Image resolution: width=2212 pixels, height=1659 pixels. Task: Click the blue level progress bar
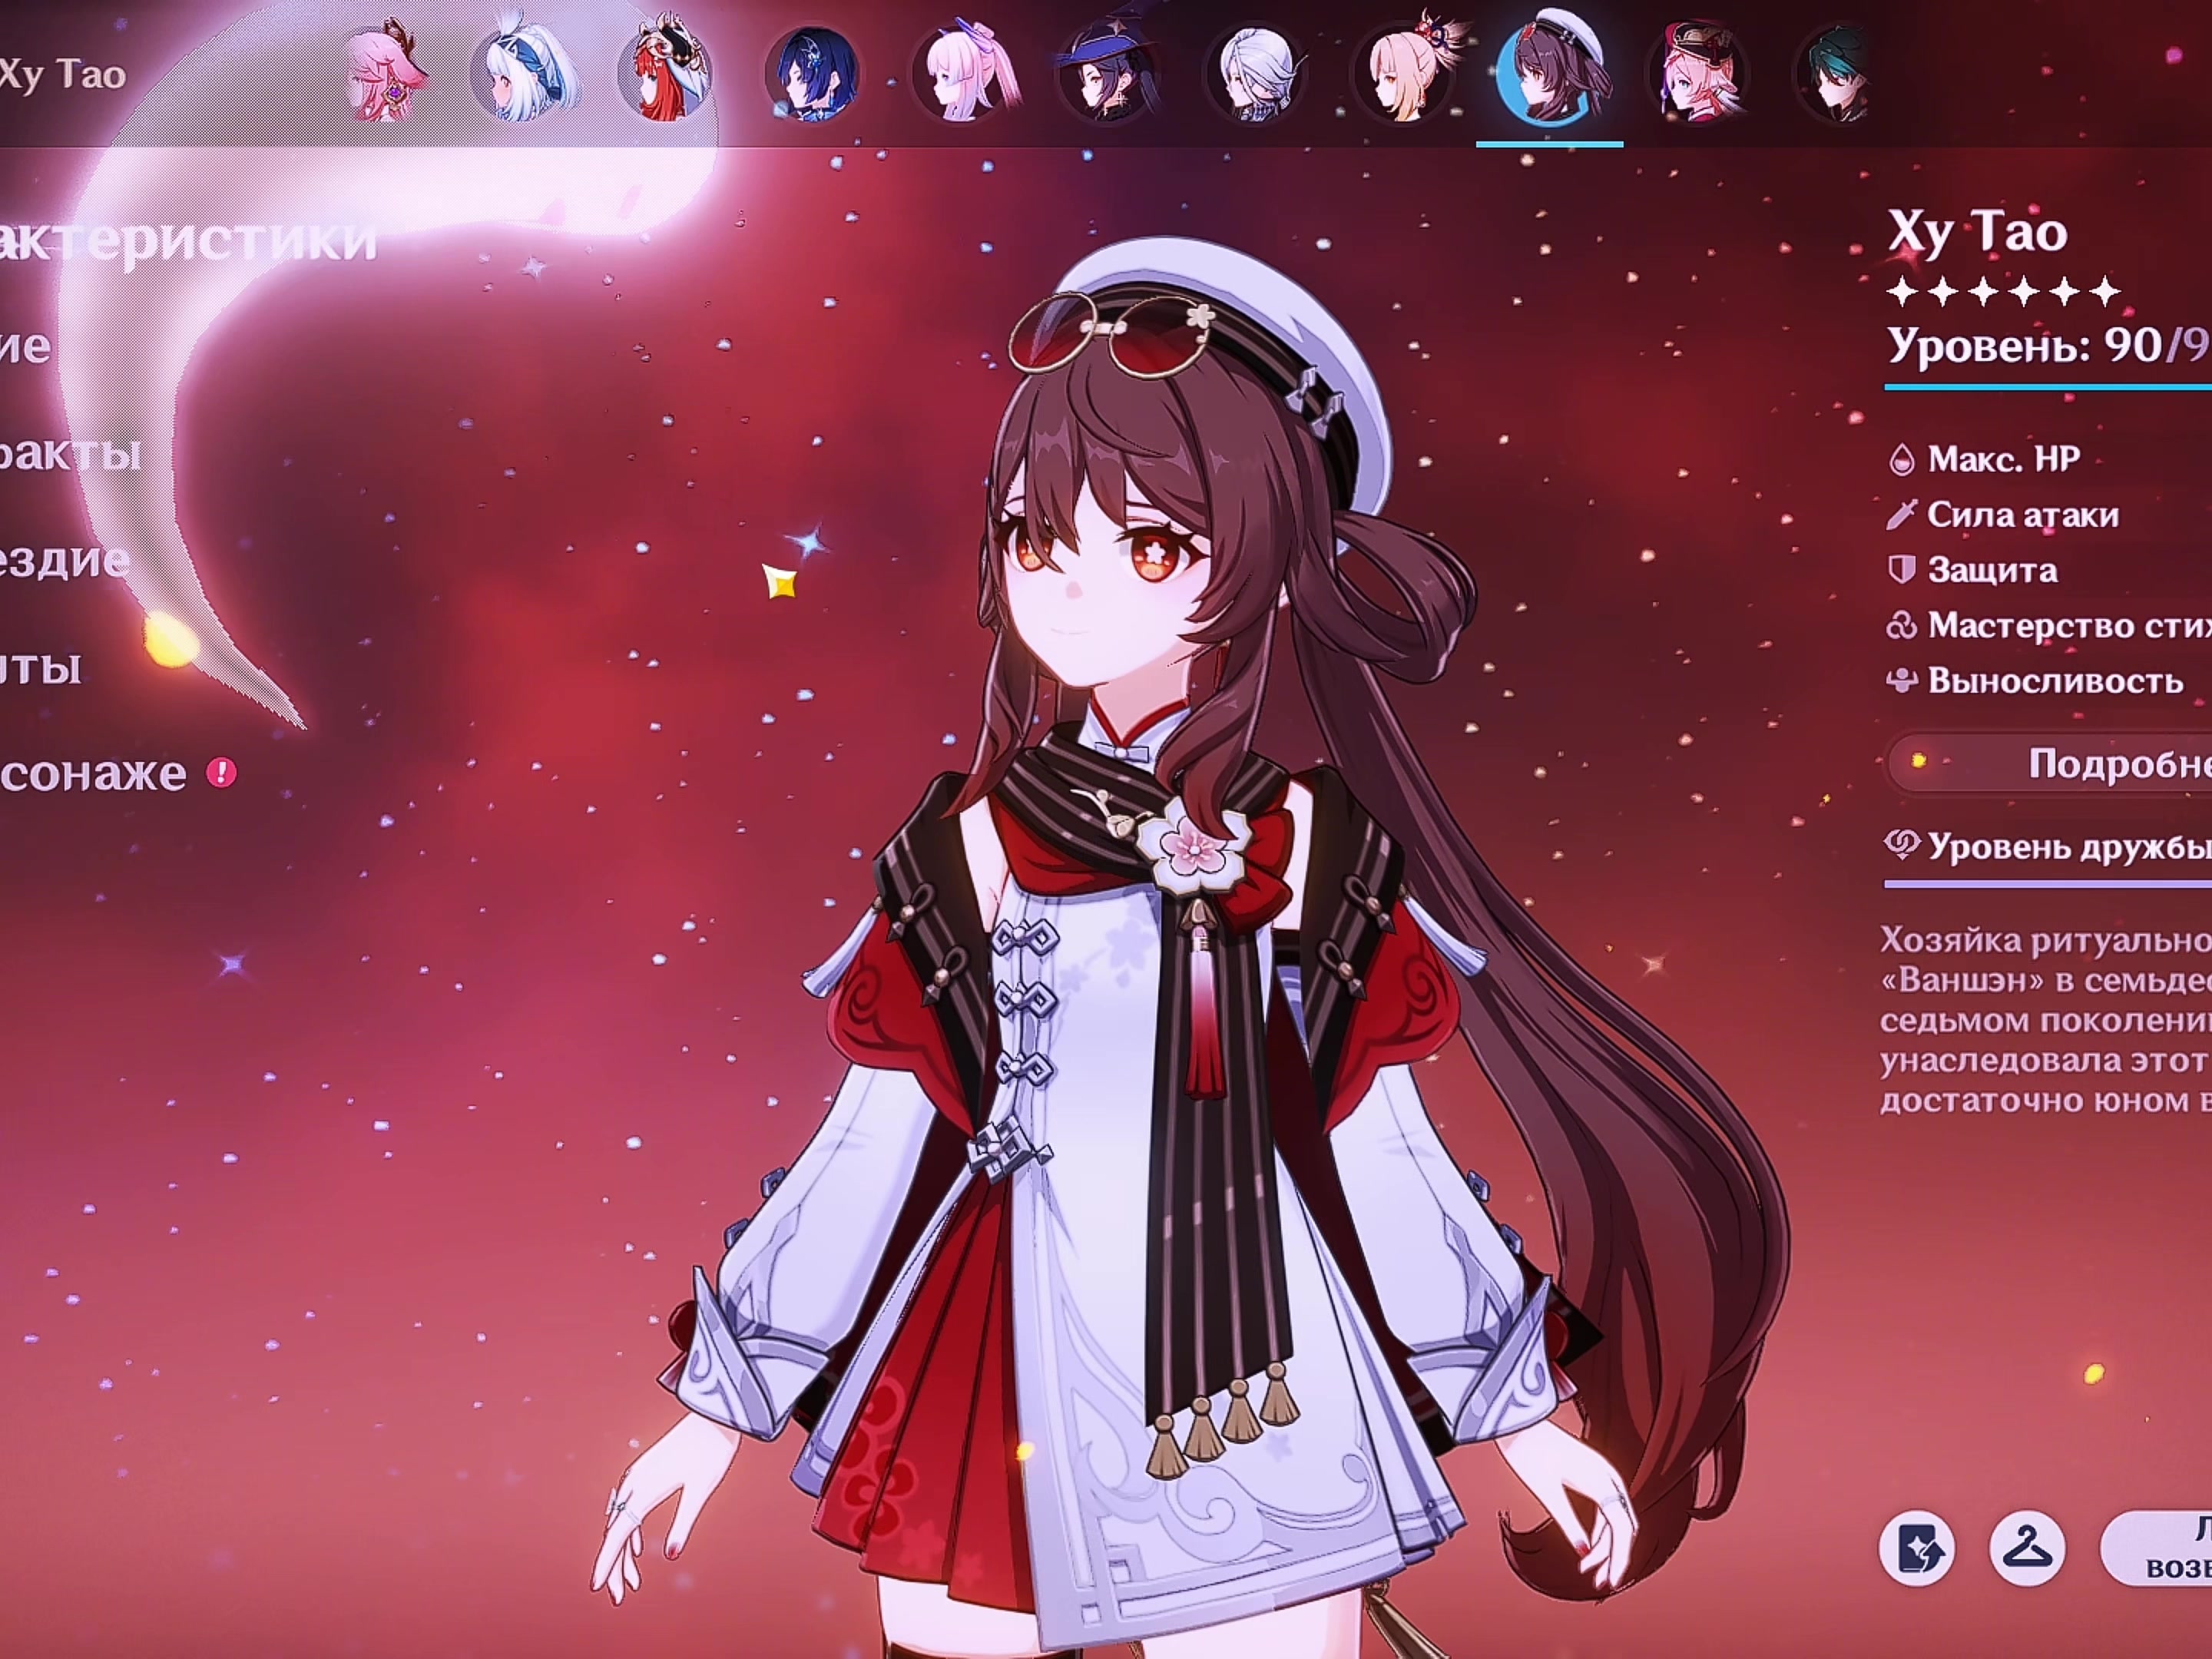2048,386
